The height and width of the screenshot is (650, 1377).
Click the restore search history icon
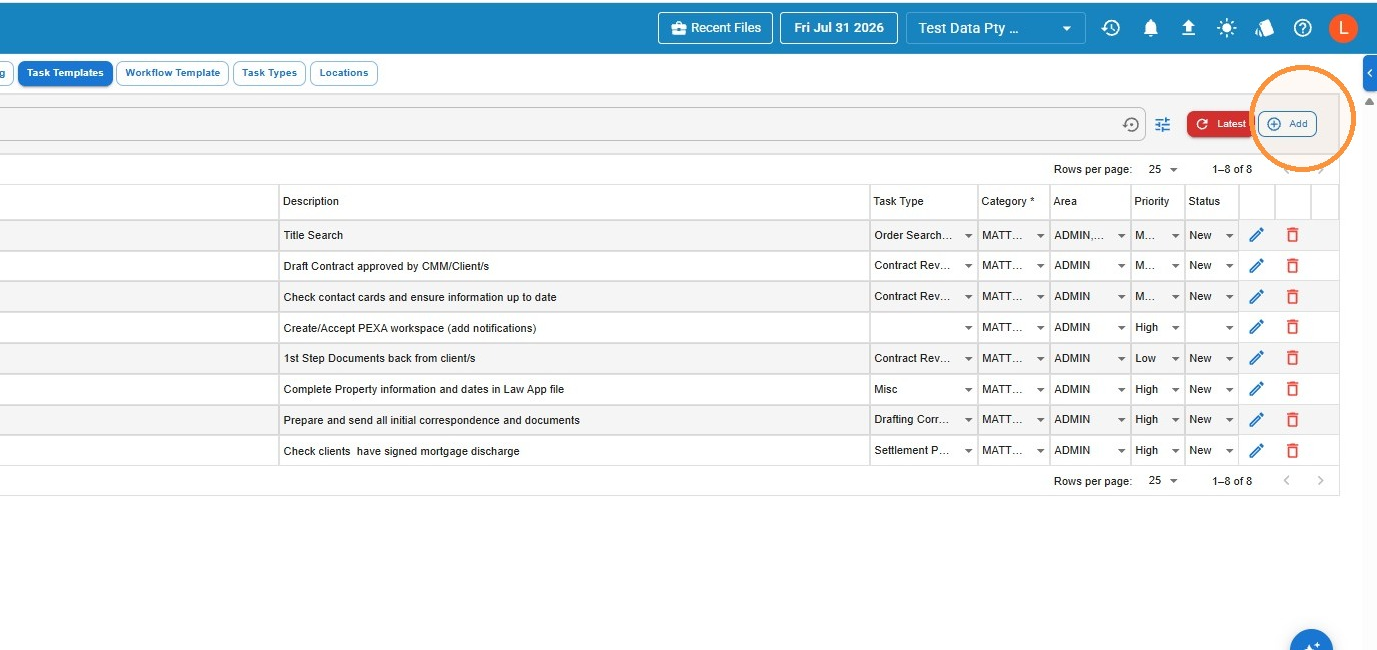click(x=1131, y=125)
